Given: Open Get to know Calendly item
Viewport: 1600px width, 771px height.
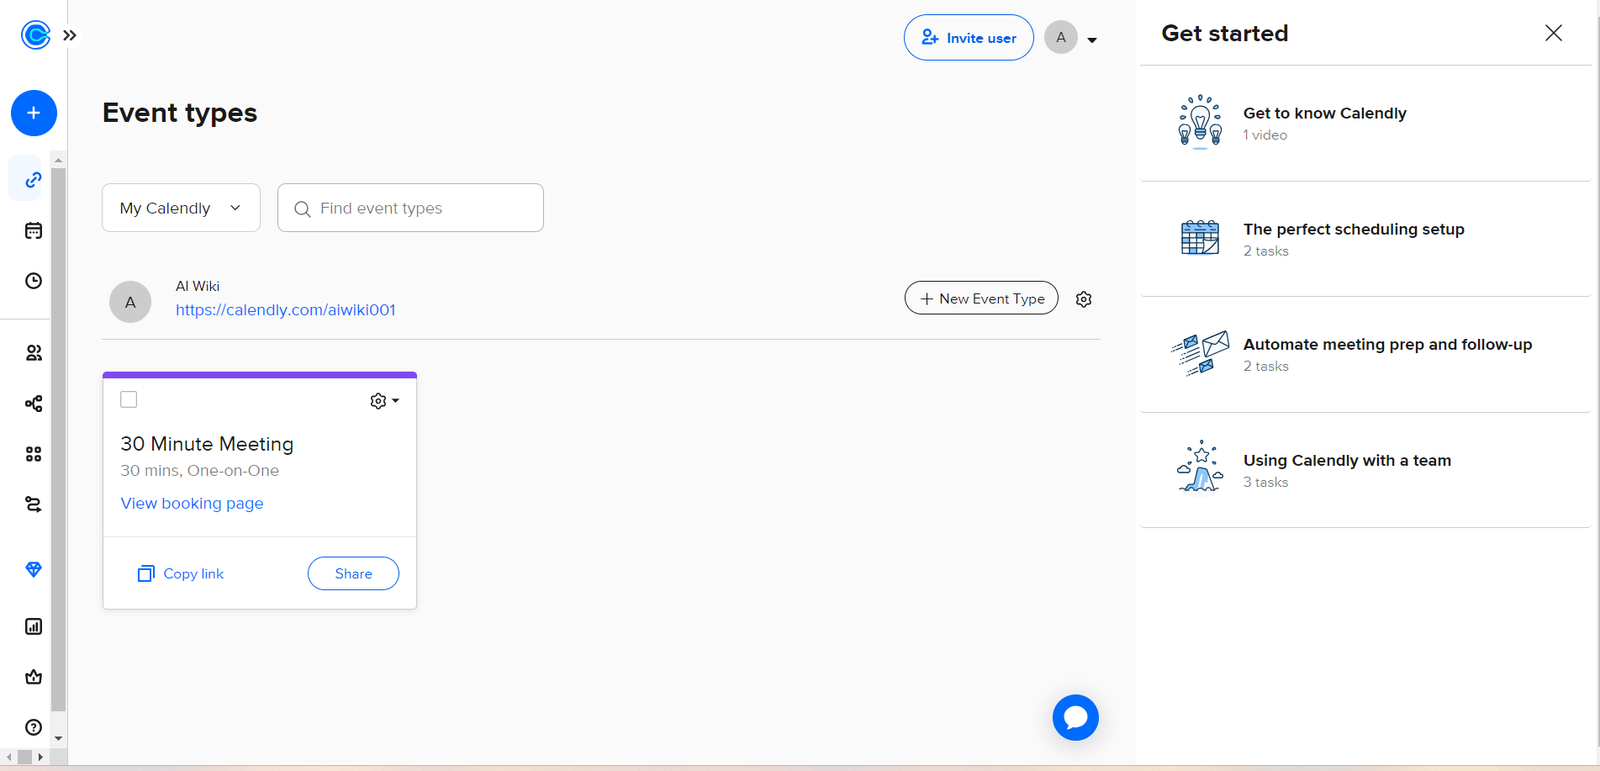Looking at the screenshot, I should coord(1365,123).
